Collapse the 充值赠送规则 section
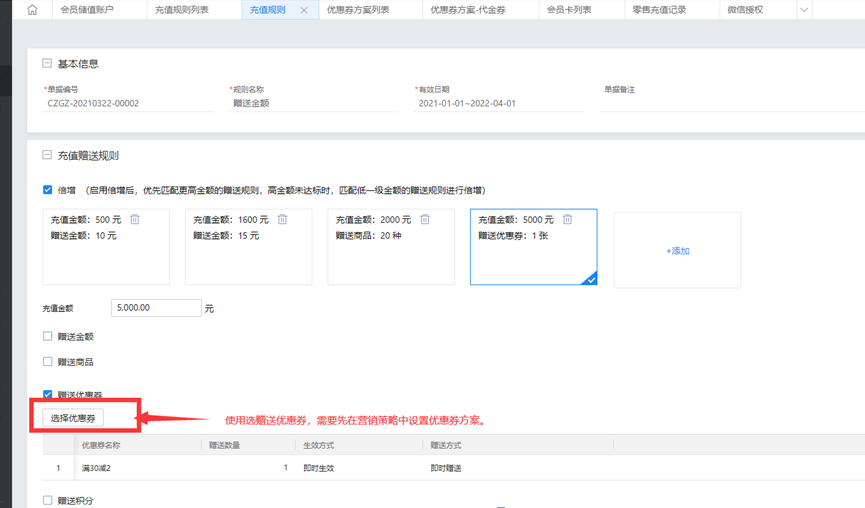865x508 pixels. point(47,156)
